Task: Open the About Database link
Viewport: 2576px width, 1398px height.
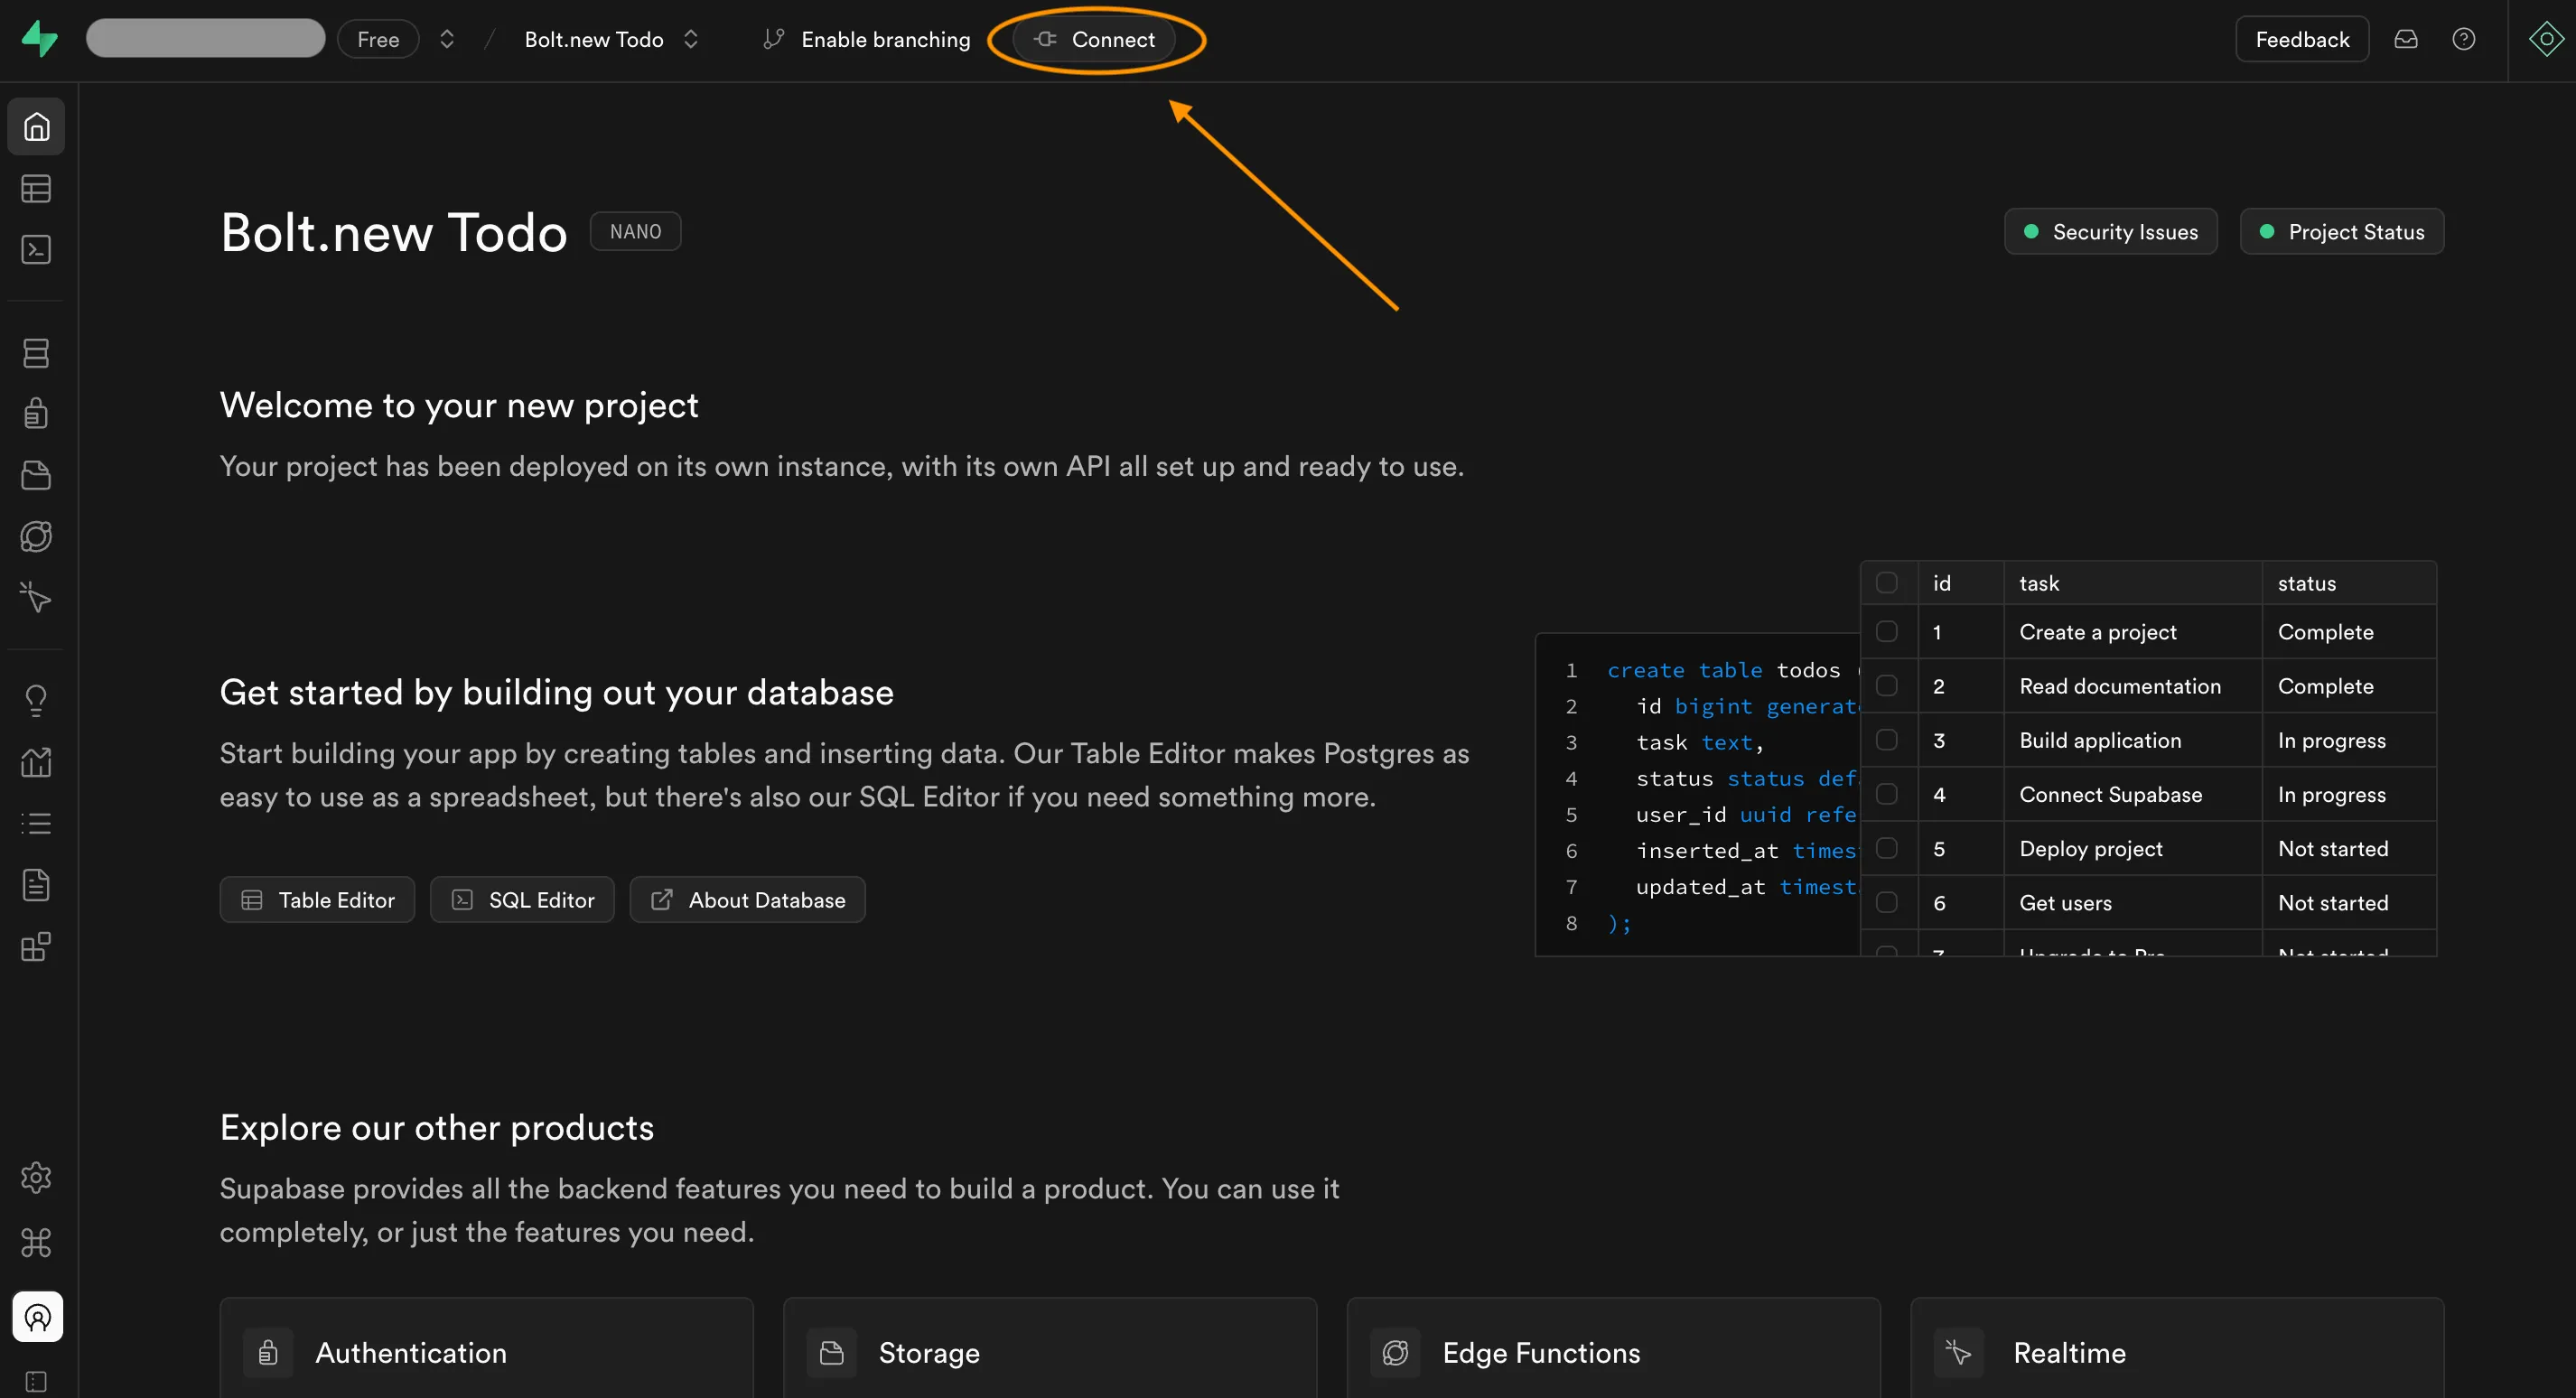Action: [x=747, y=899]
